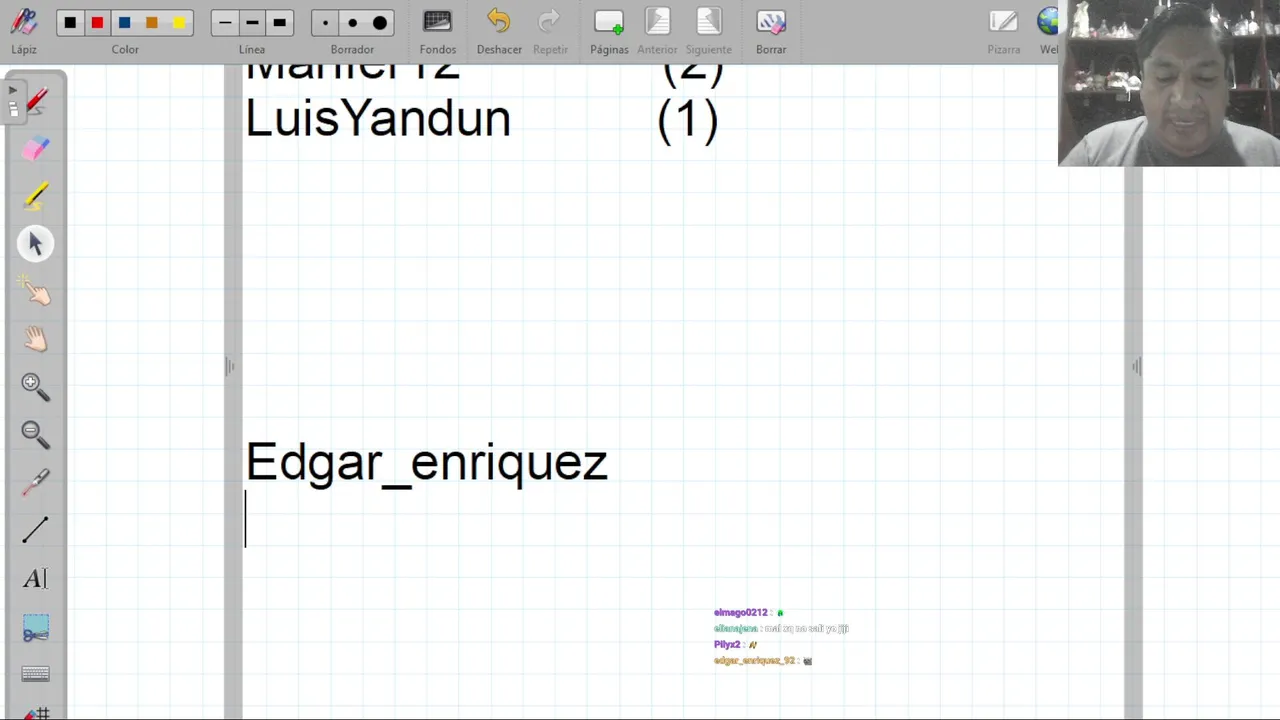Viewport: 1280px width, 720px height.
Task: Choose the medium eraser size
Action: [352, 23]
